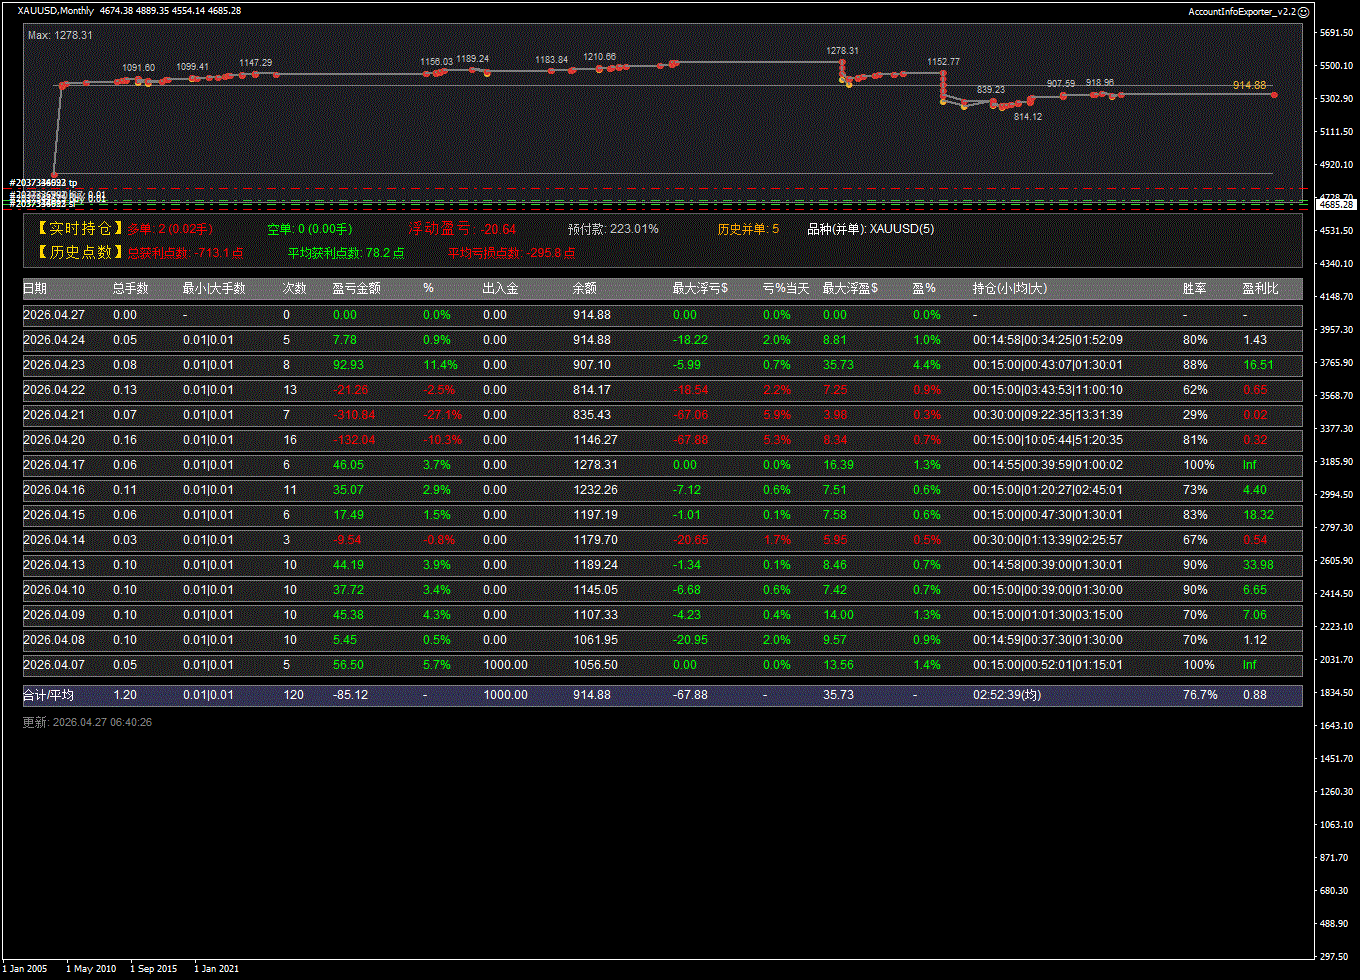The width and height of the screenshot is (1360, 980).
Task: Click the 更新 timestamp text
Action: coord(87,722)
